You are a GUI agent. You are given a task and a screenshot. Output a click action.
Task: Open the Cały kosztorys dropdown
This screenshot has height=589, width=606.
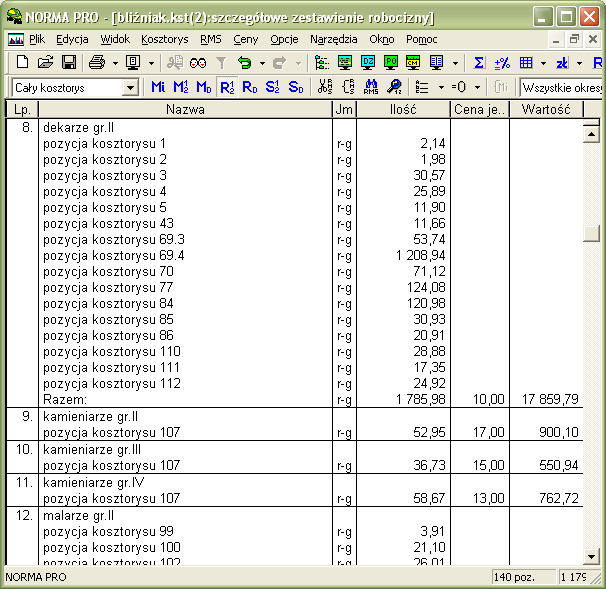(130, 88)
